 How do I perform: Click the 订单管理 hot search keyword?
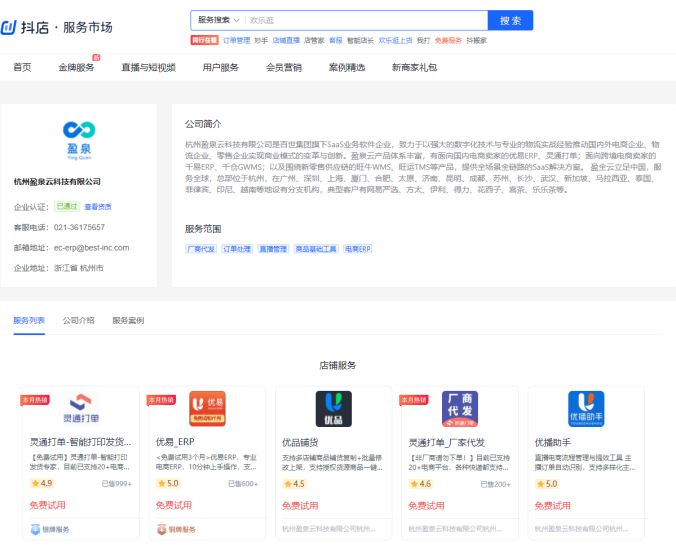236,41
